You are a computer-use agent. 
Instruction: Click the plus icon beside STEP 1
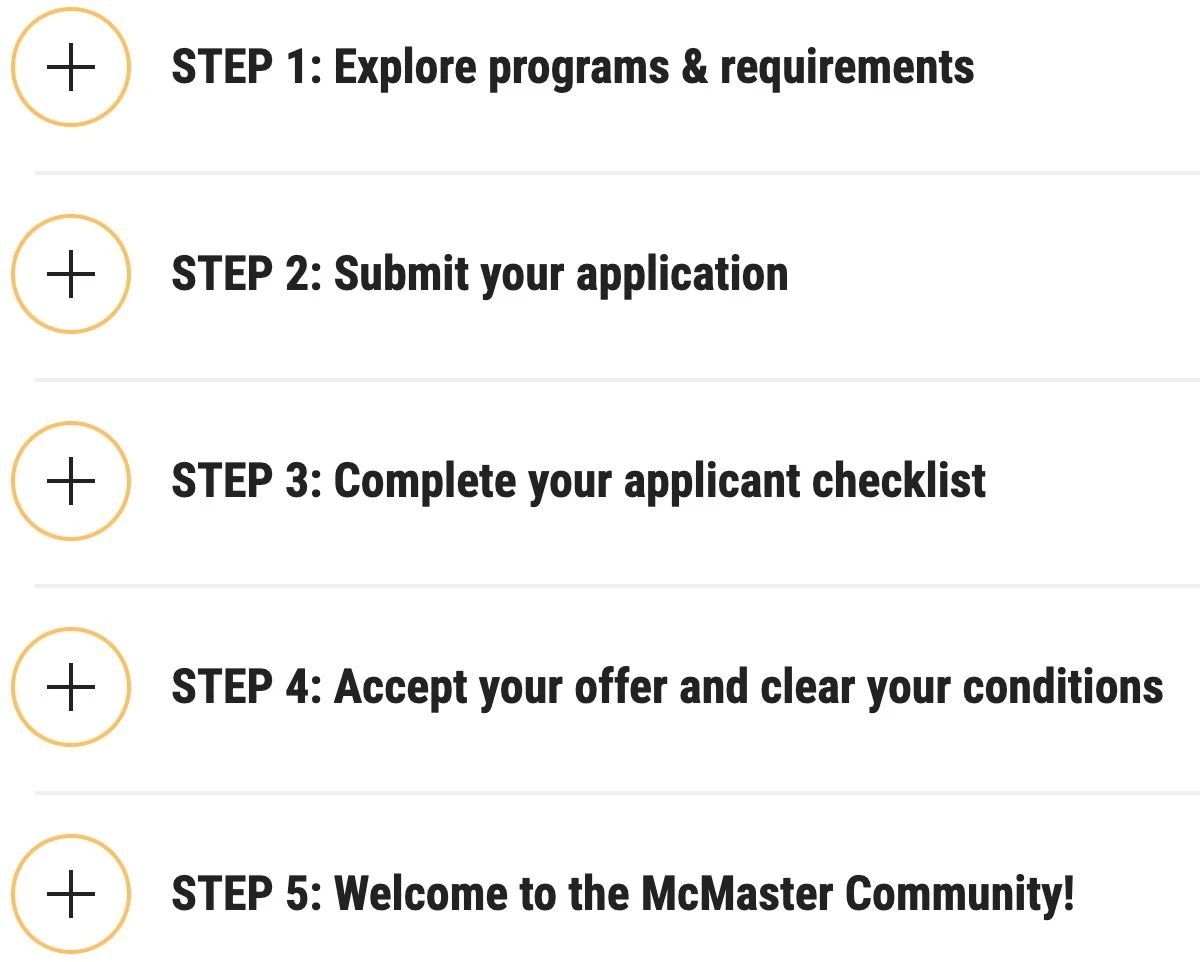point(71,68)
